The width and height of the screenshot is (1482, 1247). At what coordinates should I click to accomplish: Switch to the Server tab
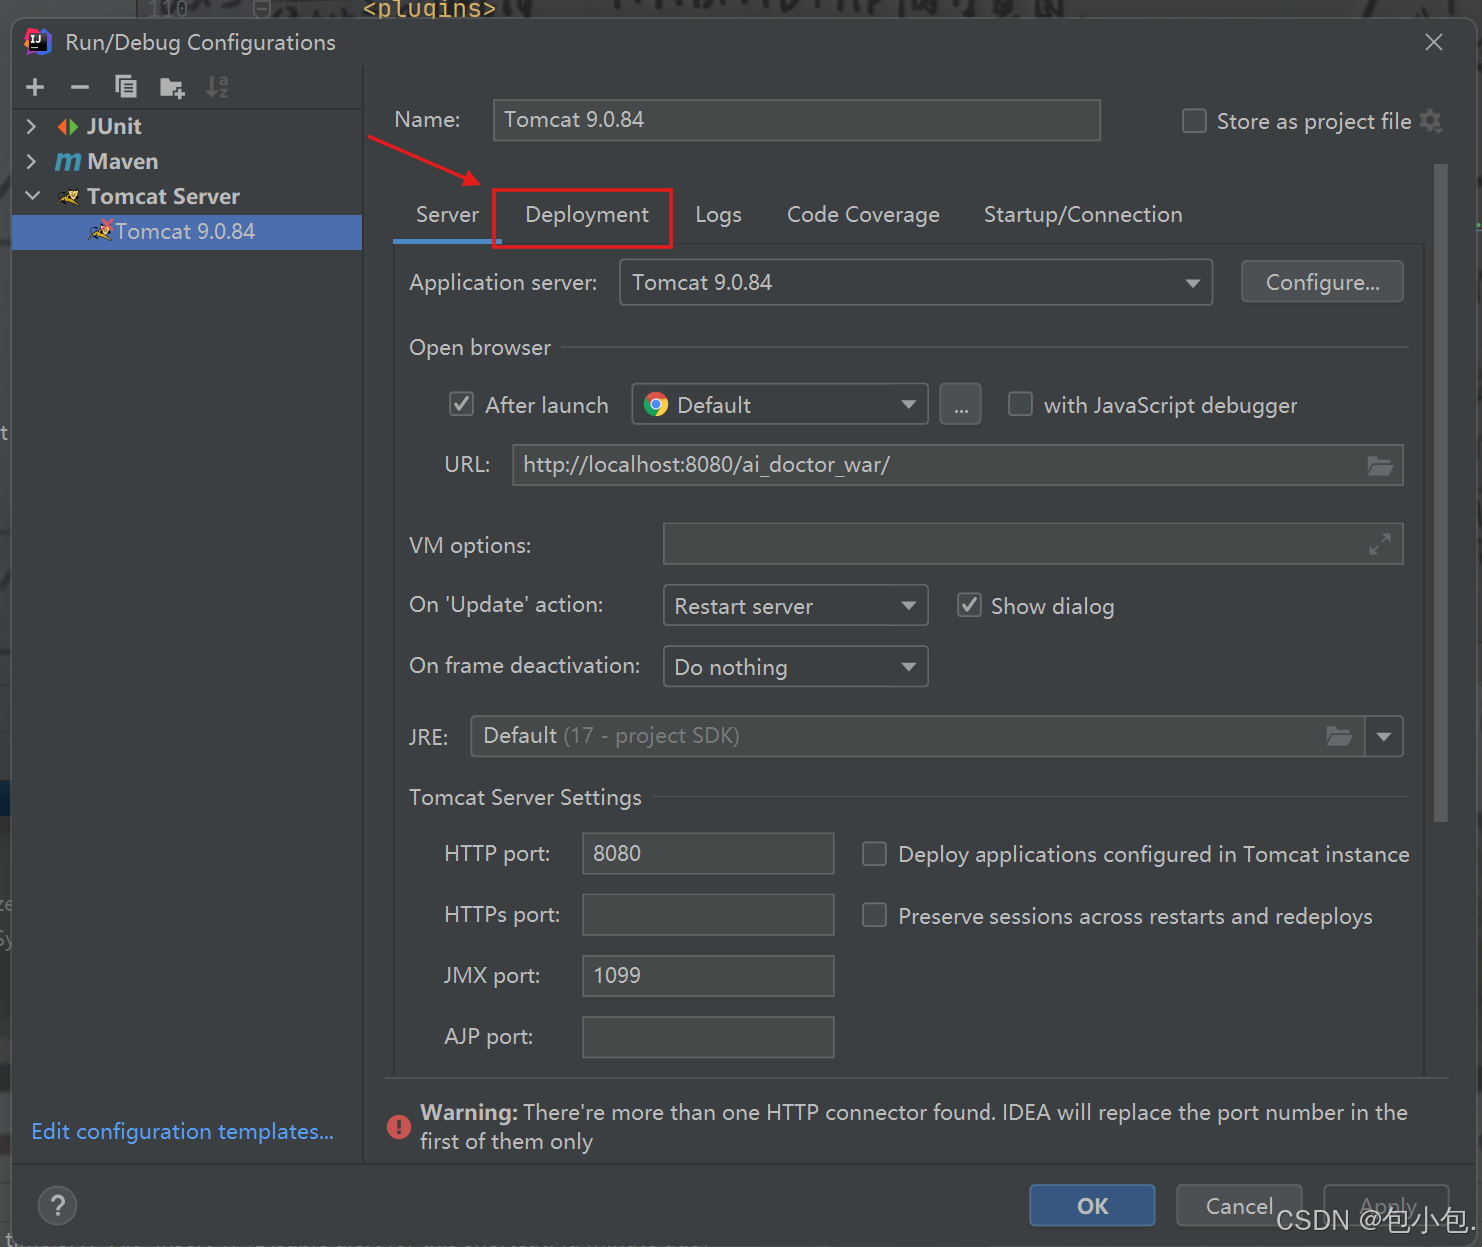click(x=447, y=215)
